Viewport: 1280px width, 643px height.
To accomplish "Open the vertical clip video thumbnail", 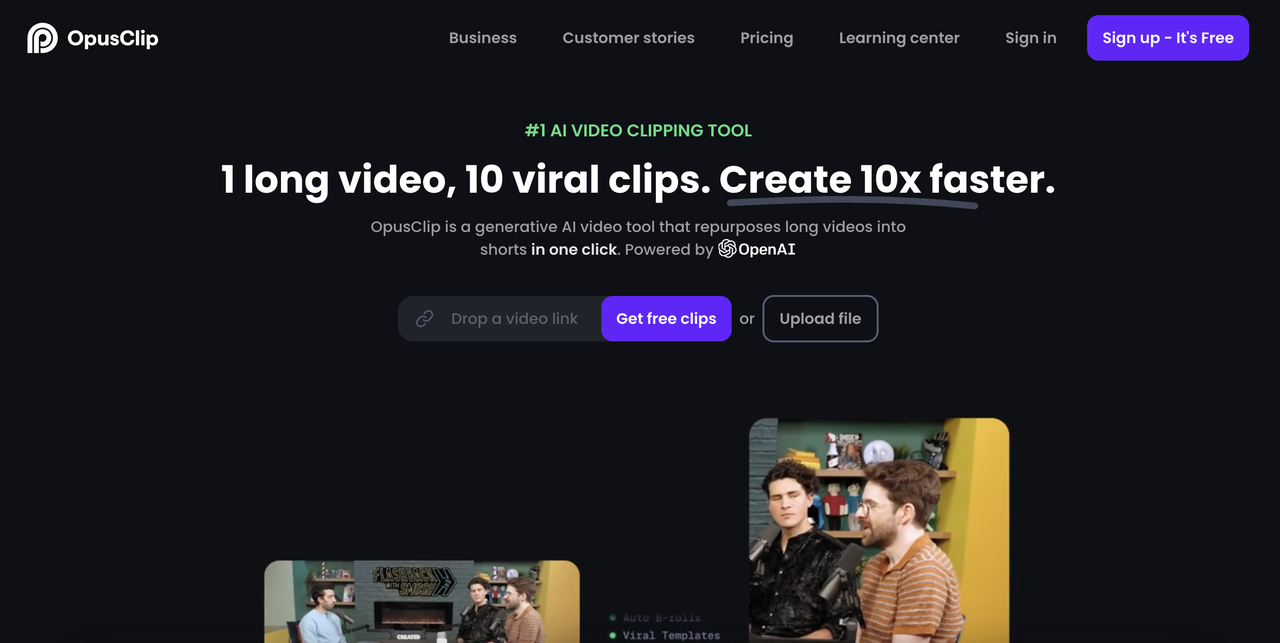I will (x=879, y=530).
